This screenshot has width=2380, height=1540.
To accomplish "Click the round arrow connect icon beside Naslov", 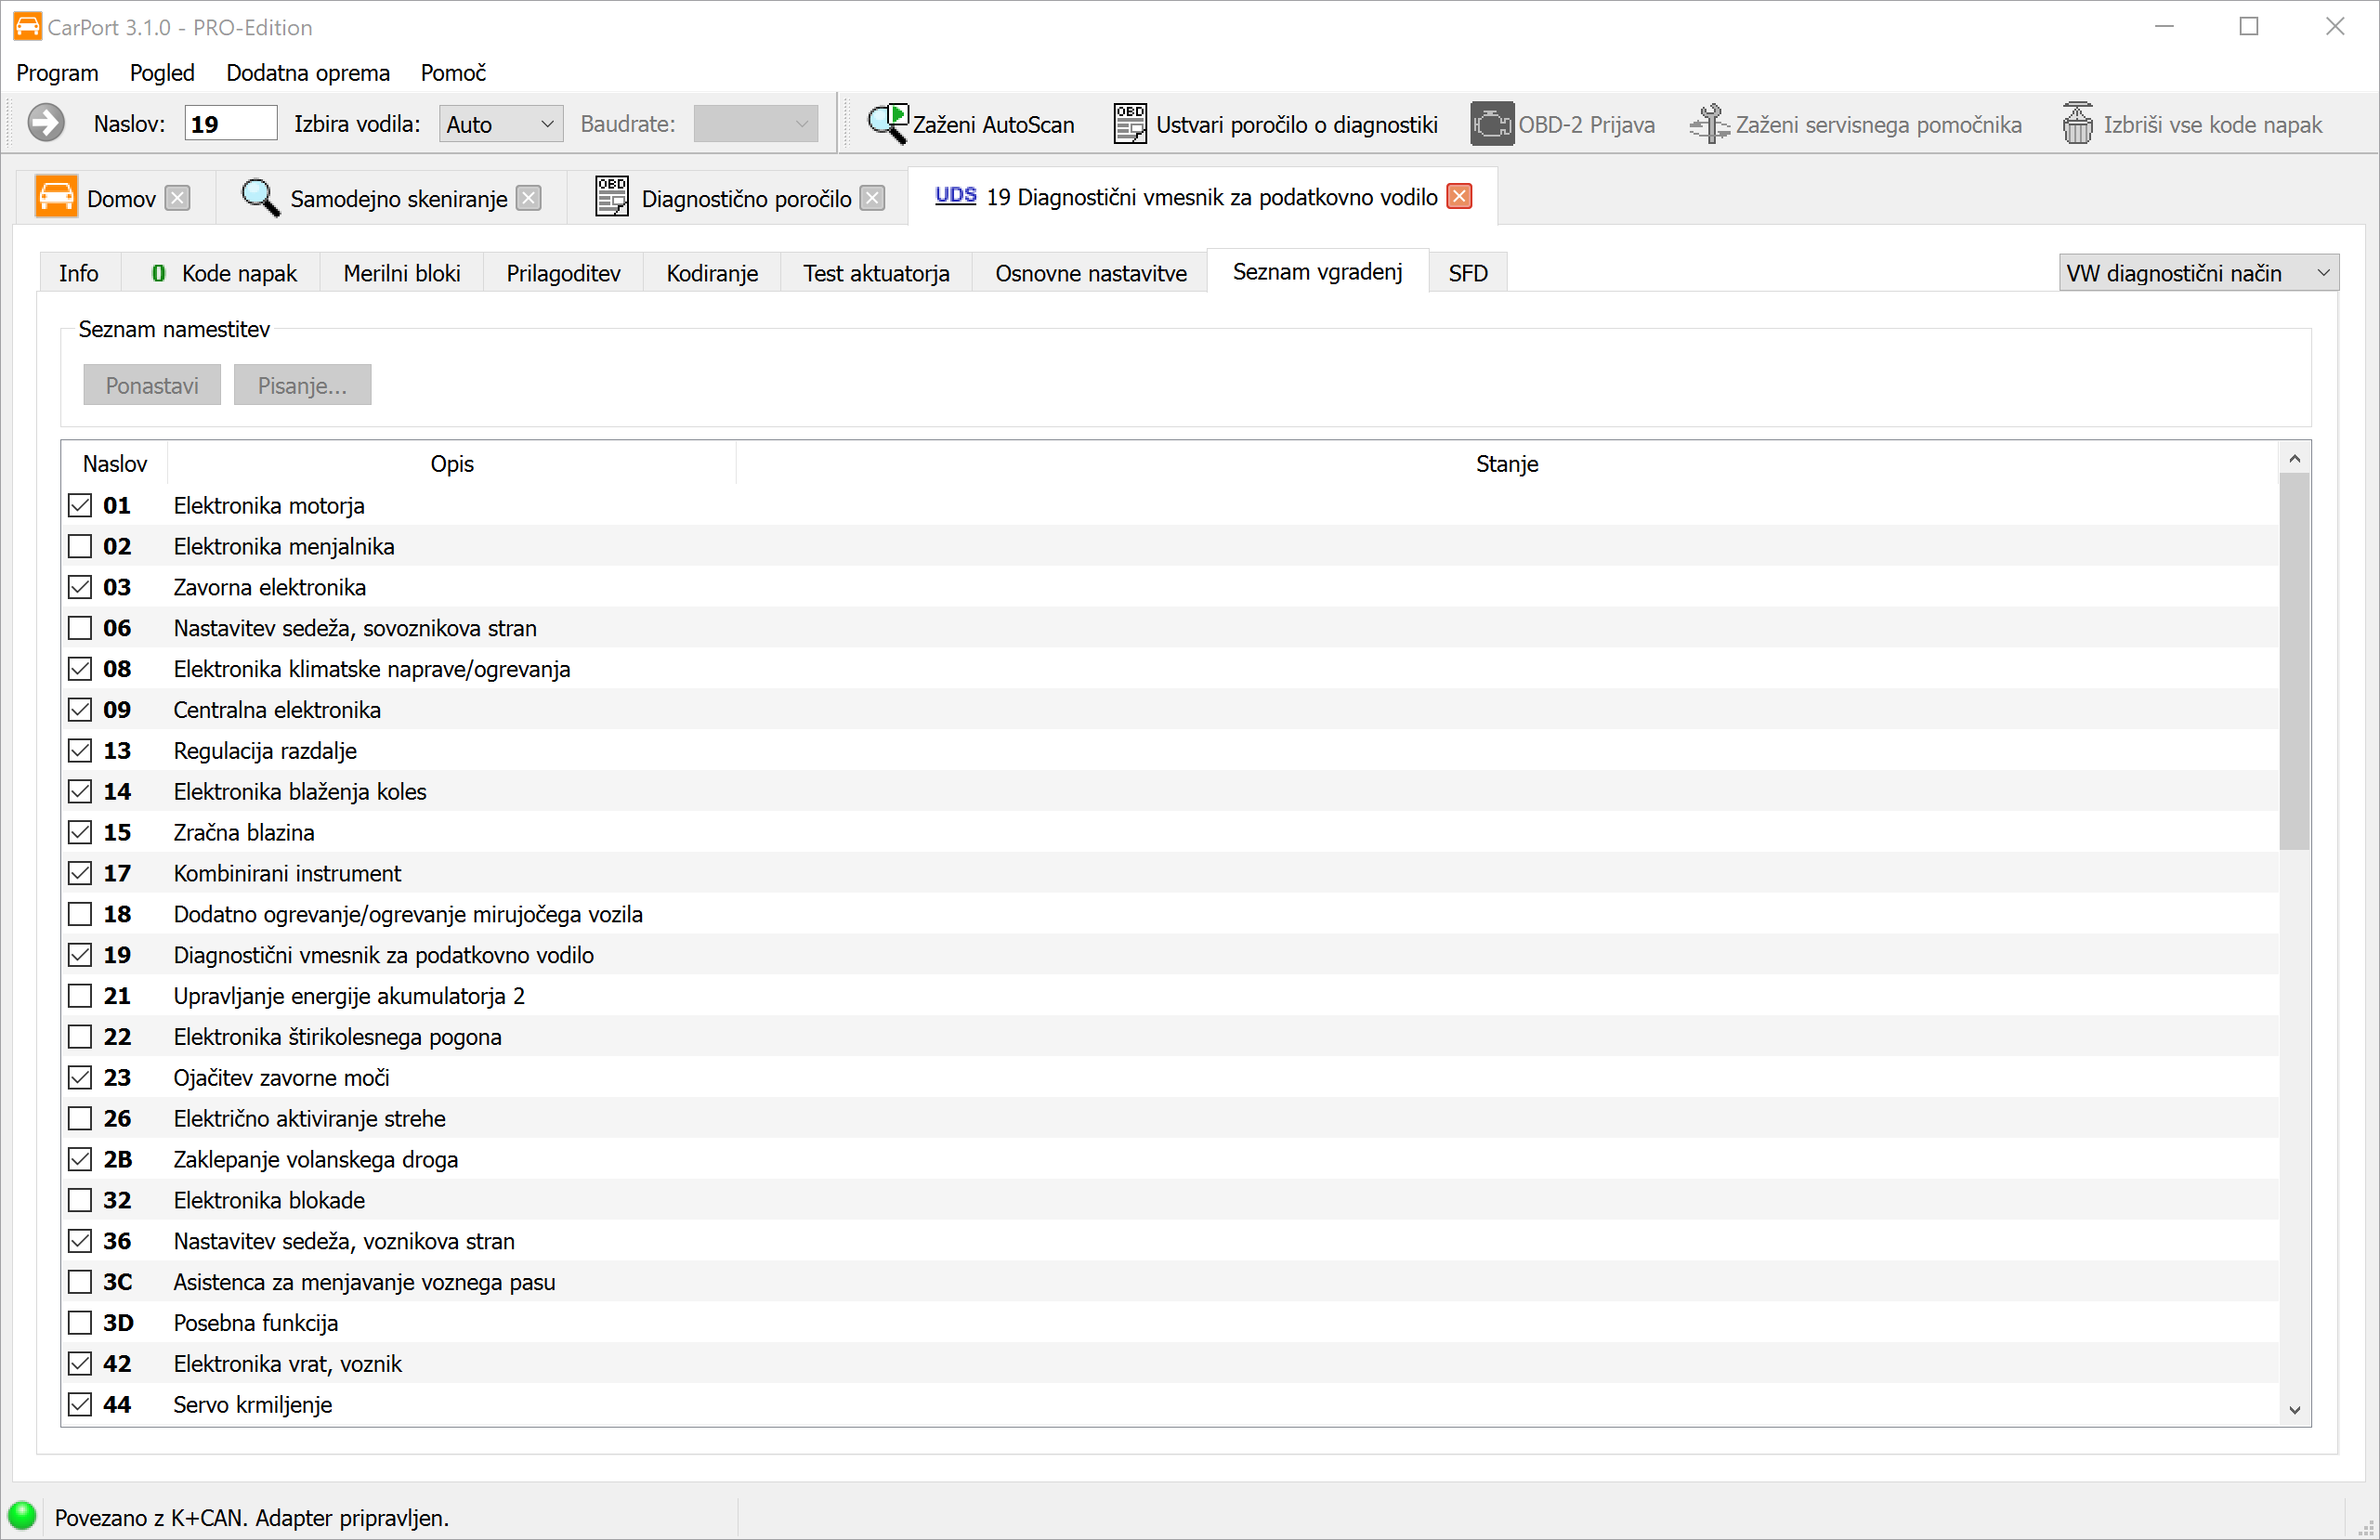I will coord(46,123).
